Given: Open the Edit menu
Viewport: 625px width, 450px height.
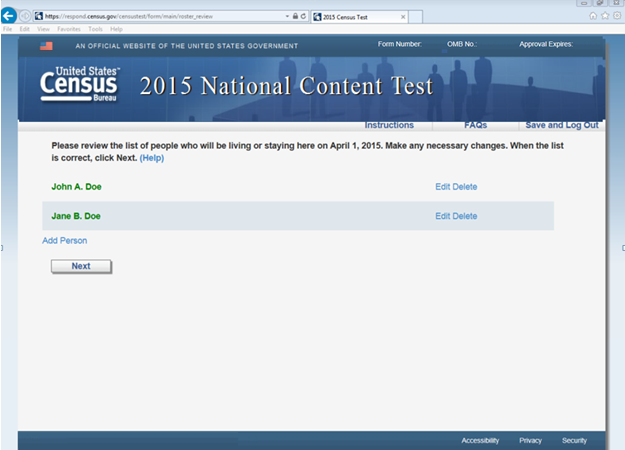Looking at the screenshot, I should (x=24, y=29).
